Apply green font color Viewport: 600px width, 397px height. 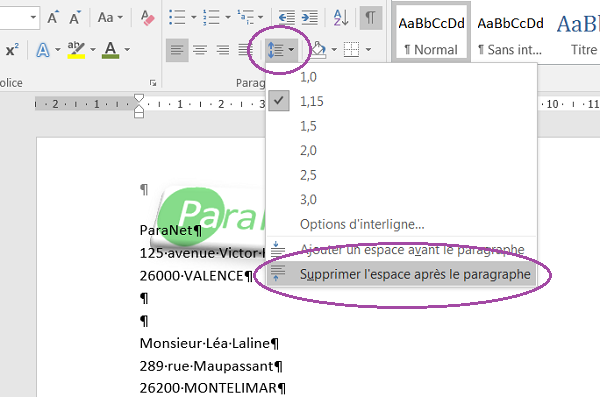[x=111, y=50]
